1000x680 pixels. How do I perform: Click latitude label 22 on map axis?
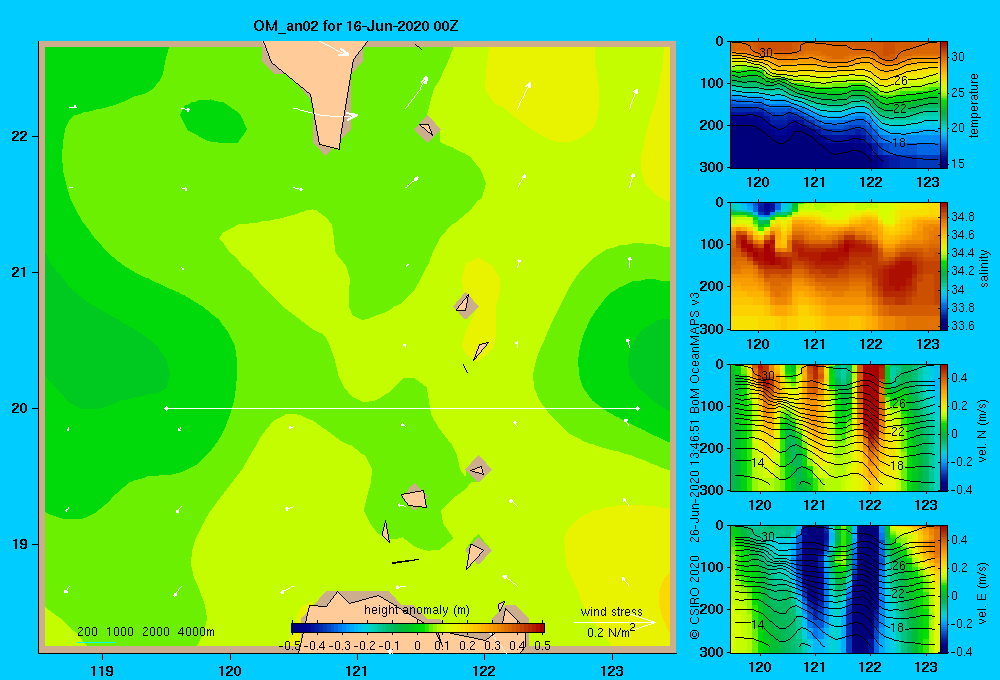tap(20, 136)
